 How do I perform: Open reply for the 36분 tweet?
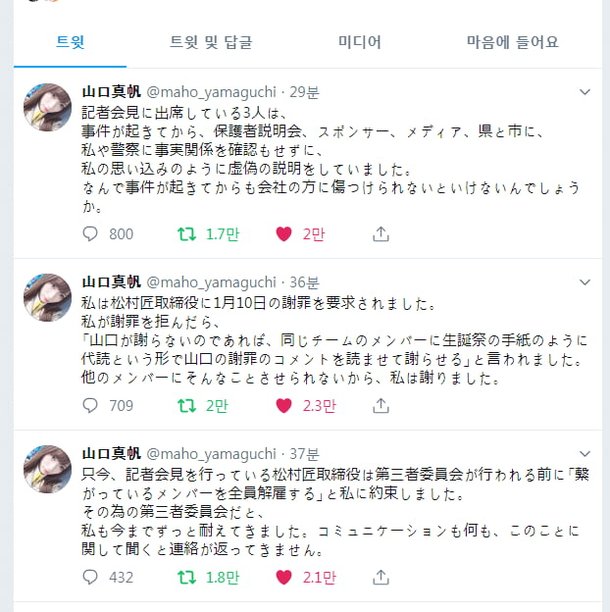[x=90, y=406]
